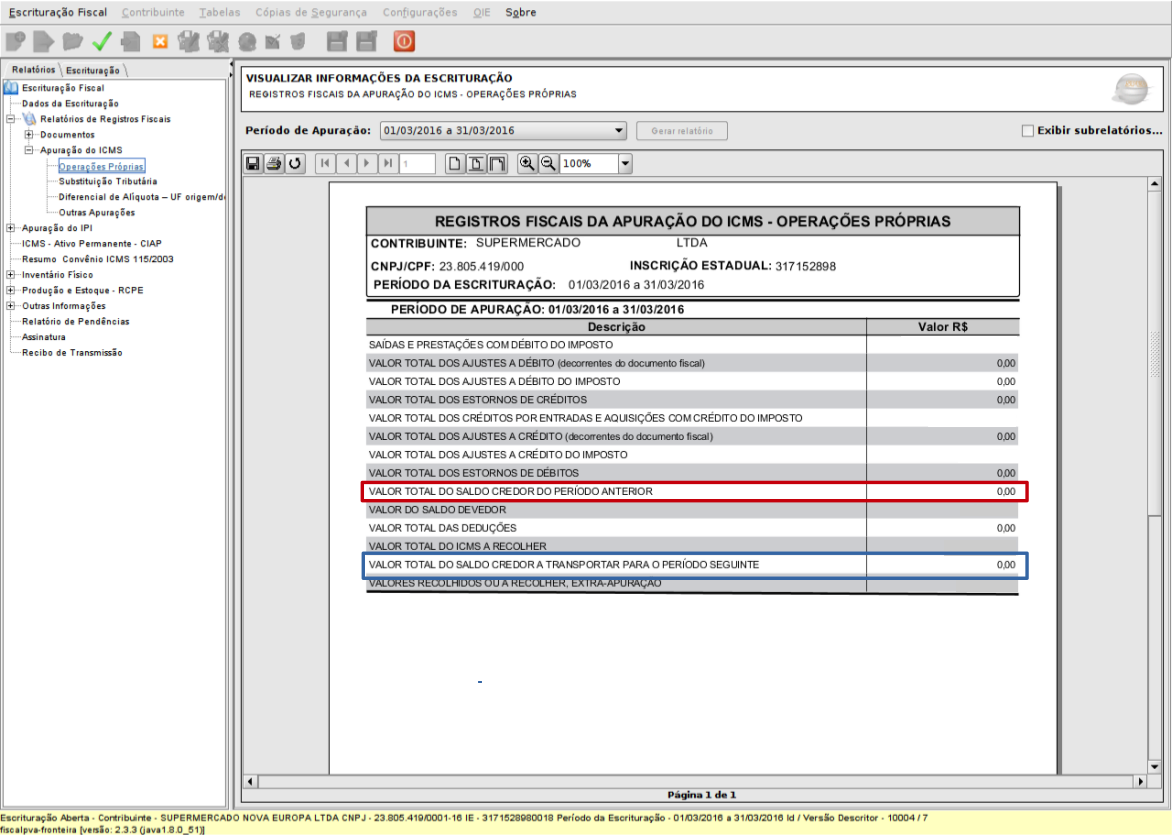1172x836 pixels.
Task: Zoom out of the report
Action: [x=547, y=163]
